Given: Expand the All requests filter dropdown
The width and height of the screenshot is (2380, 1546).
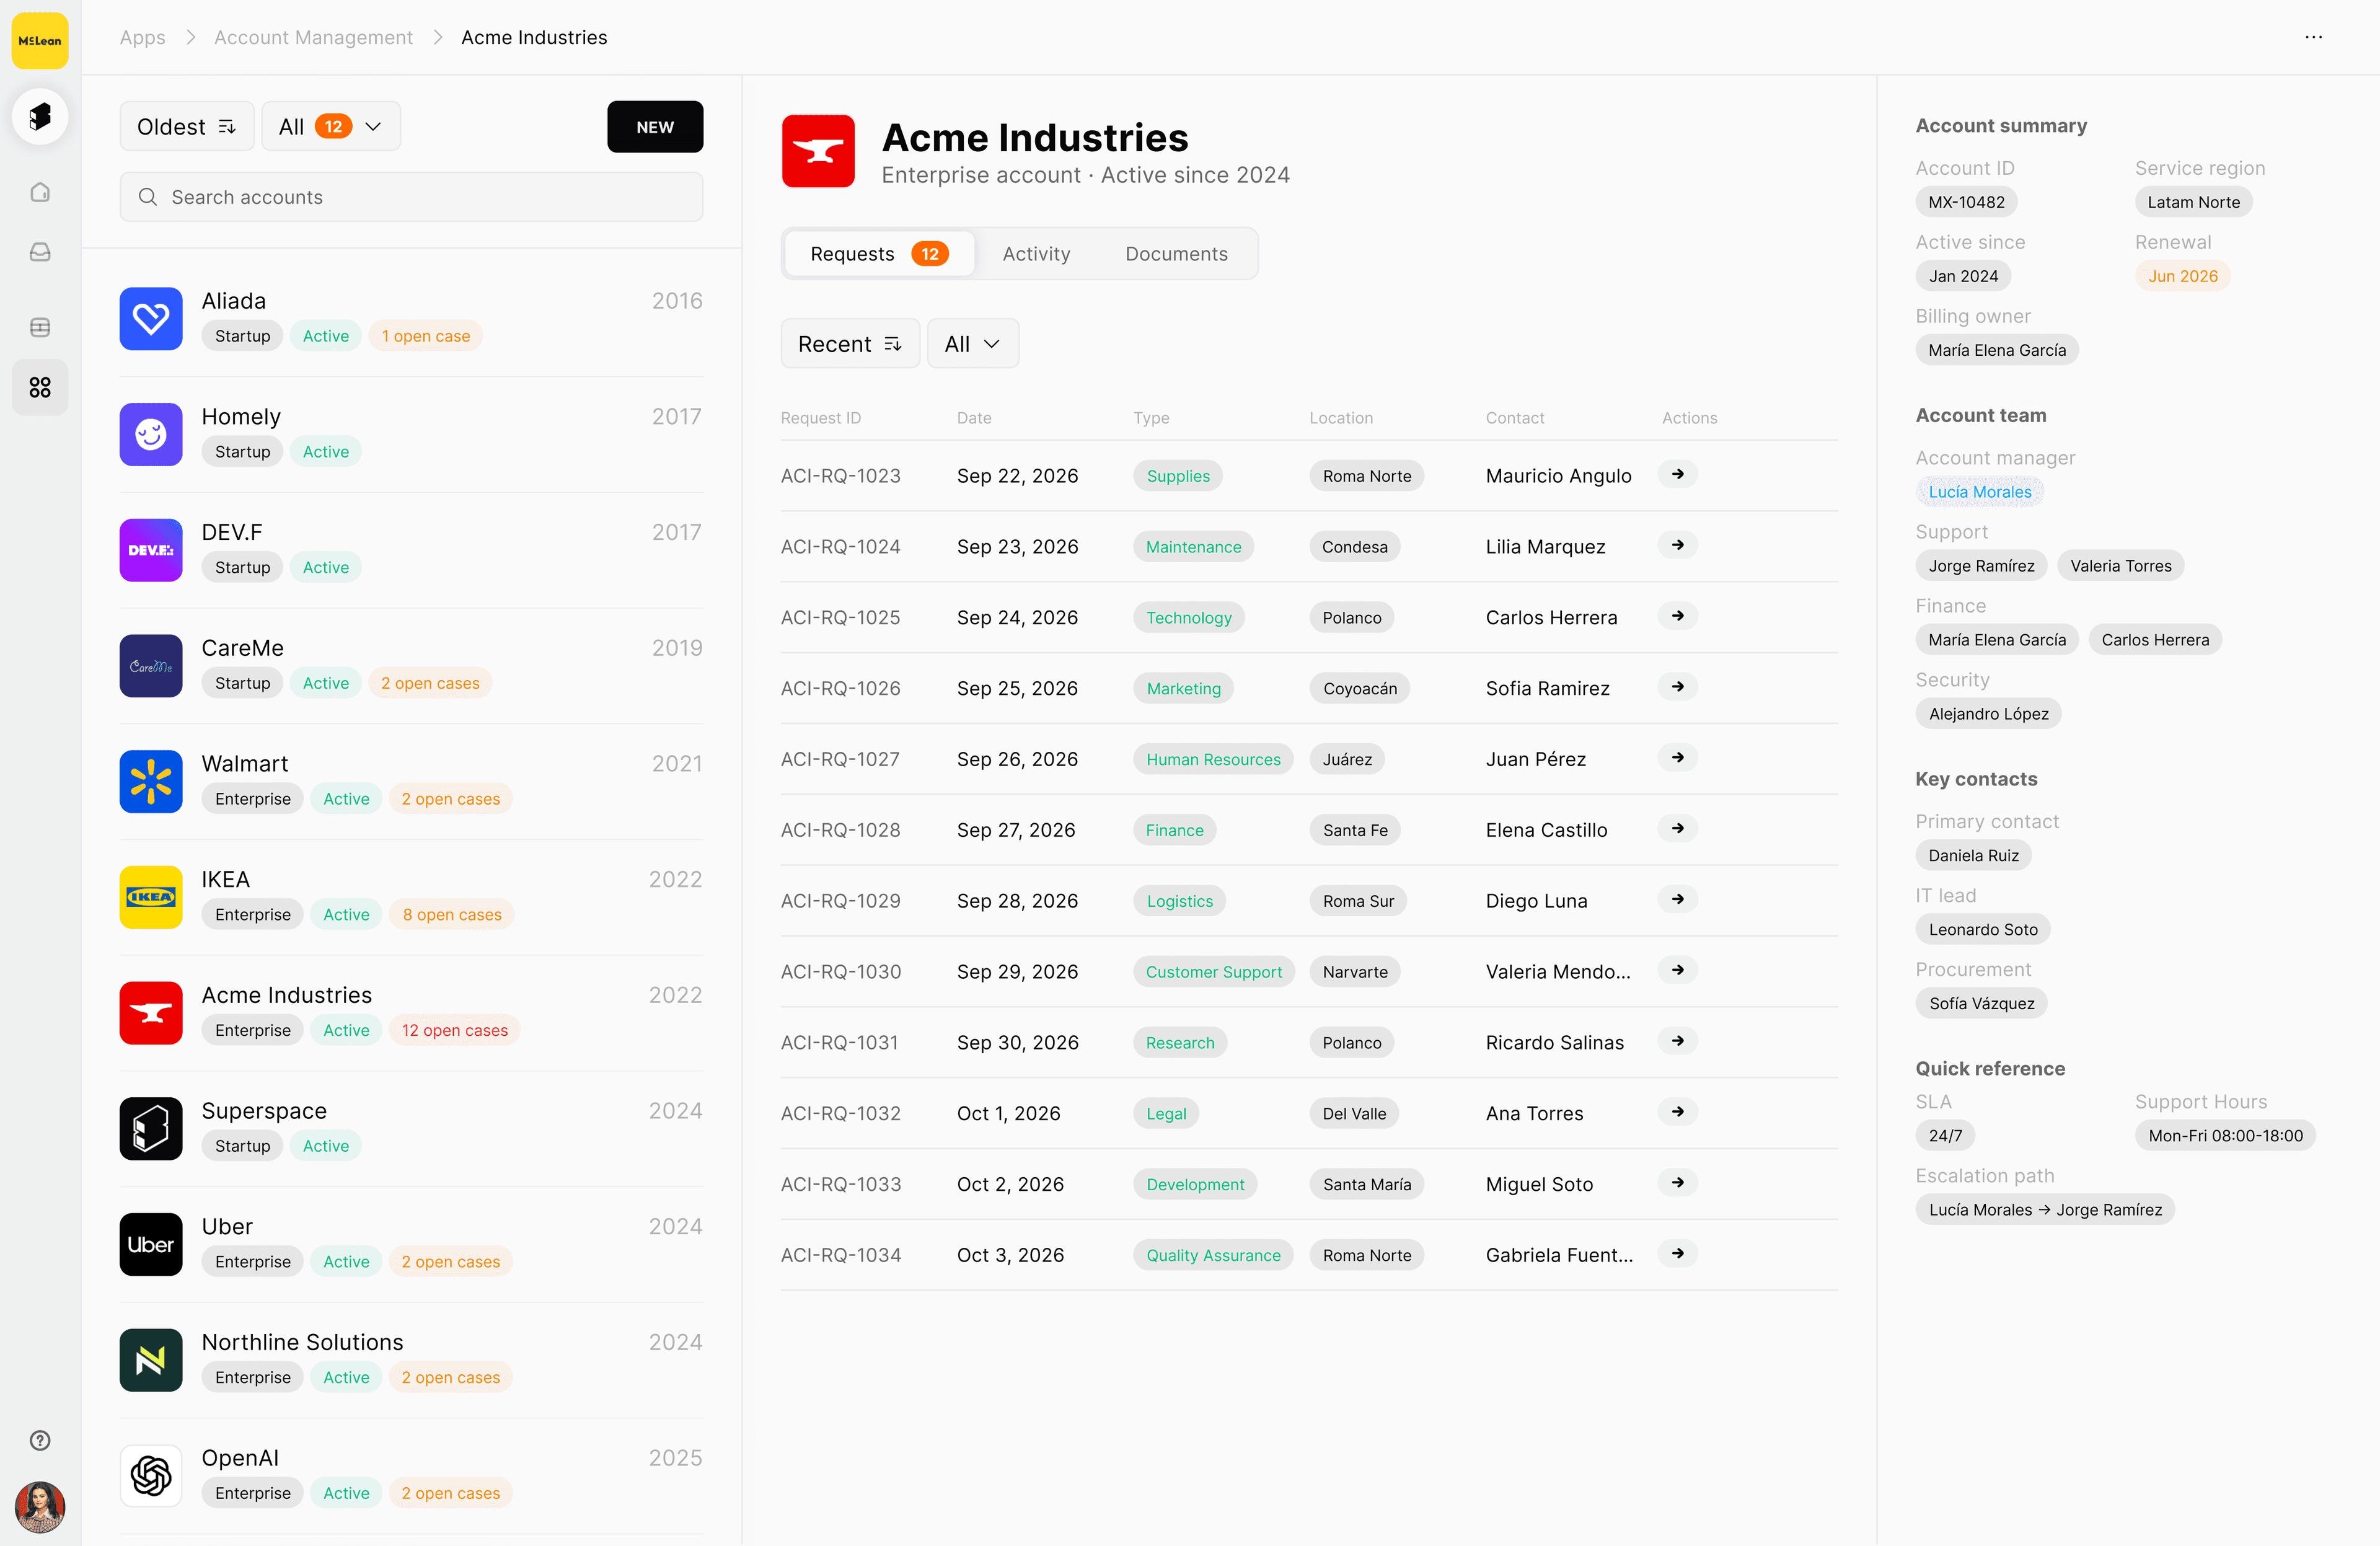Looking at the screenshot, I should pyautogui.click(x=973, y=344).
